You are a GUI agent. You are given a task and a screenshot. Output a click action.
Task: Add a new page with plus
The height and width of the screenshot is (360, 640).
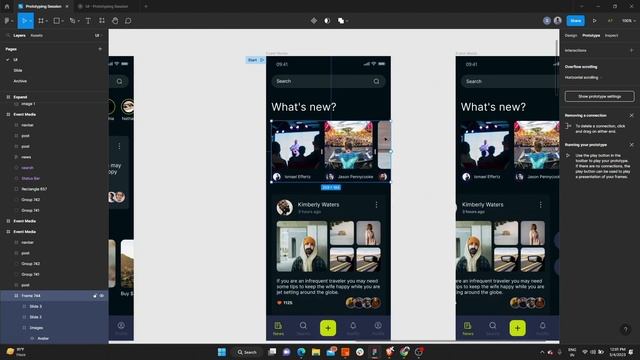[100, 49]
